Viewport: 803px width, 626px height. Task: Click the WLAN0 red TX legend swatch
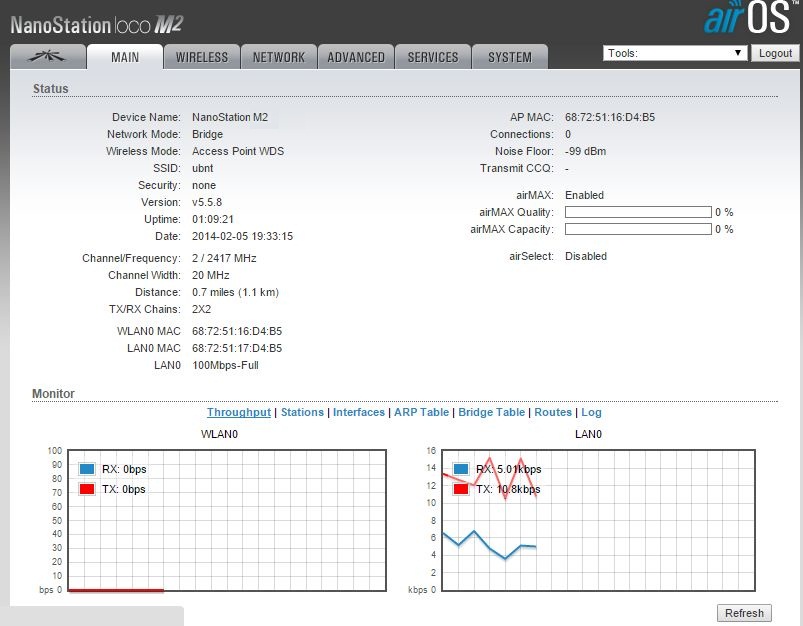coord(86,489)
